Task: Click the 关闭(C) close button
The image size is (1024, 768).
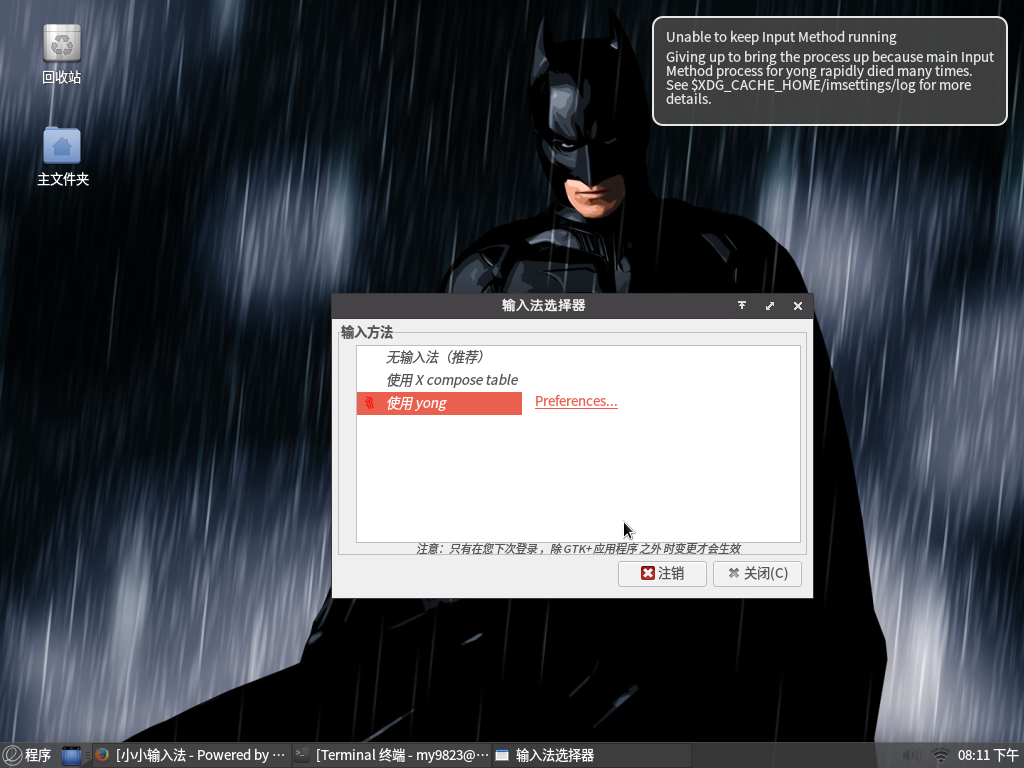Action: point(757,573)
